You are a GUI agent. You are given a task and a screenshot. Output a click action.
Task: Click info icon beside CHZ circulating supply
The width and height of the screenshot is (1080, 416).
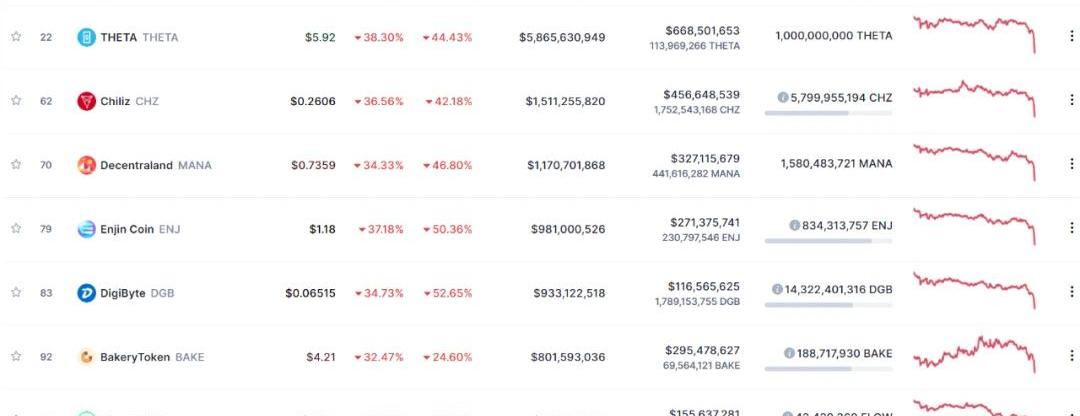[782, 98]
